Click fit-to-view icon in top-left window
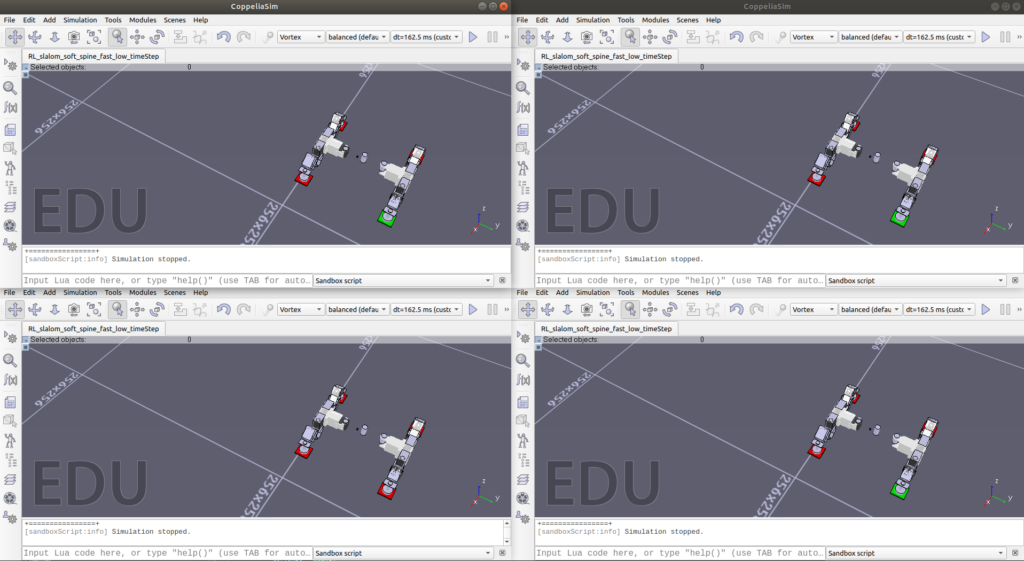Image resolution: width=1024 pixels, height=561 pixels. click(x=94, y=37)
